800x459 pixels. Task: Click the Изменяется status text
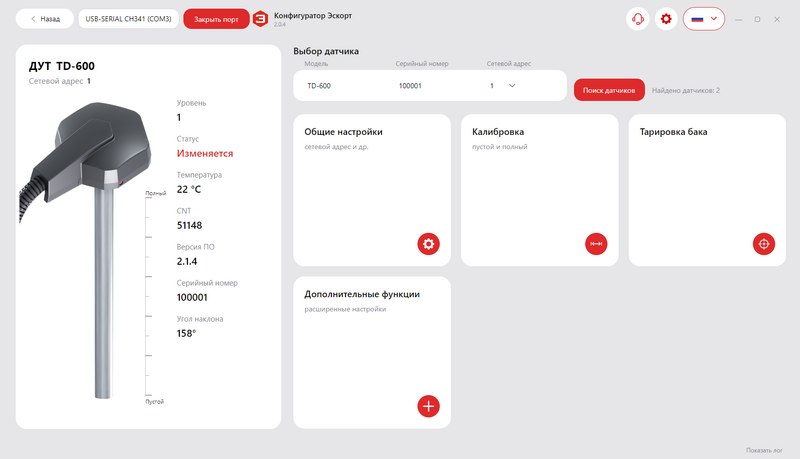[x=205, y=154]
